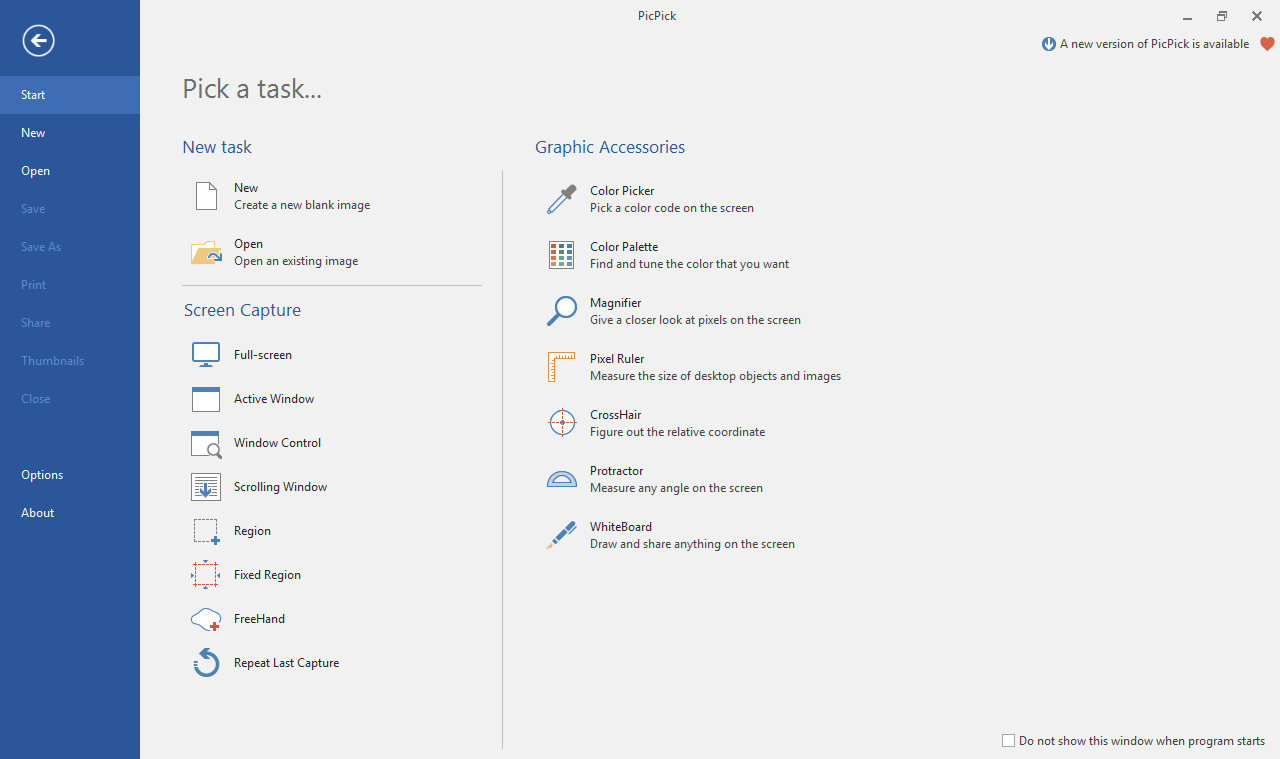1280x759 pixels.
Task: Click the Region capture icon
Action: [x=206, y=531]
